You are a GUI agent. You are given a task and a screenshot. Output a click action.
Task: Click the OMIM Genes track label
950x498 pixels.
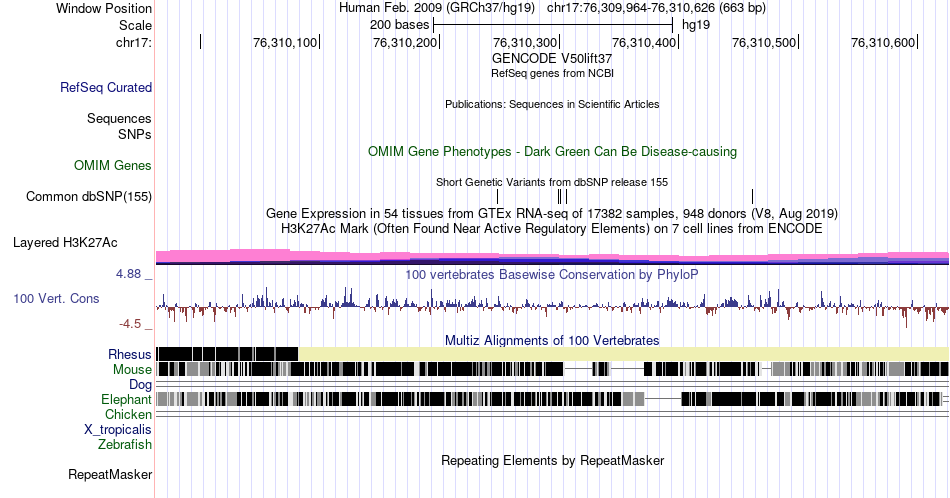[113, 165]
